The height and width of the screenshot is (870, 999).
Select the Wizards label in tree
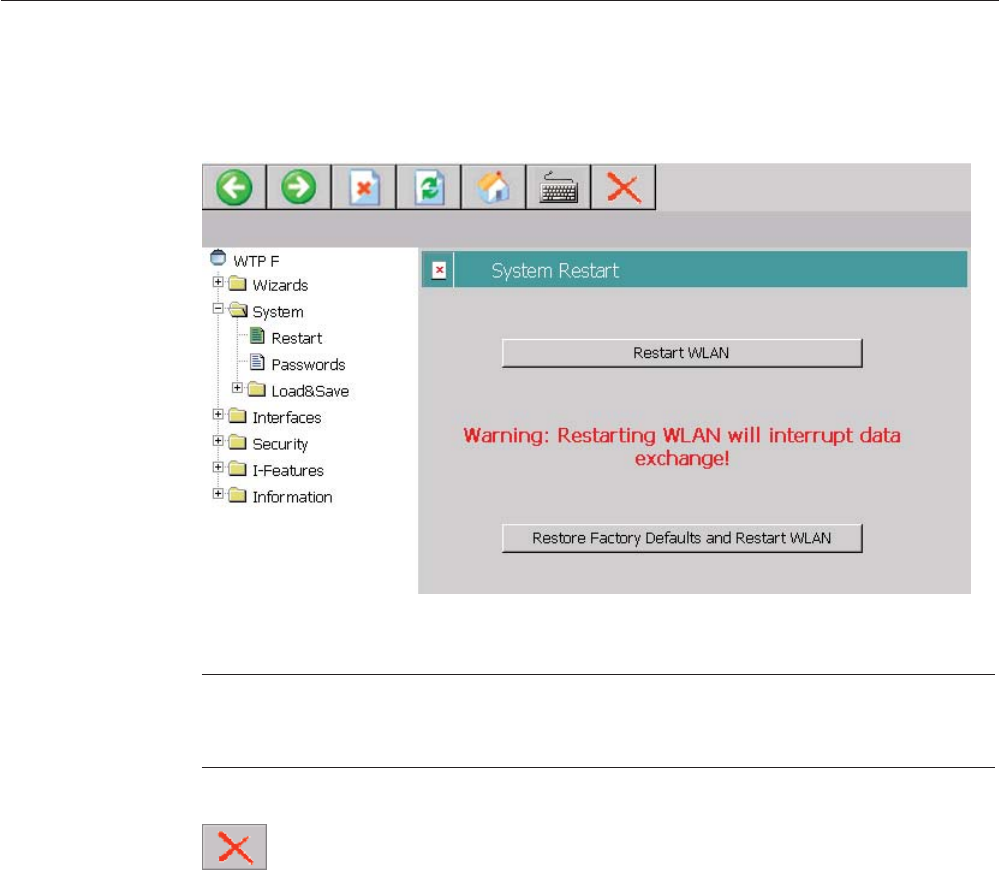pos(280,285)
